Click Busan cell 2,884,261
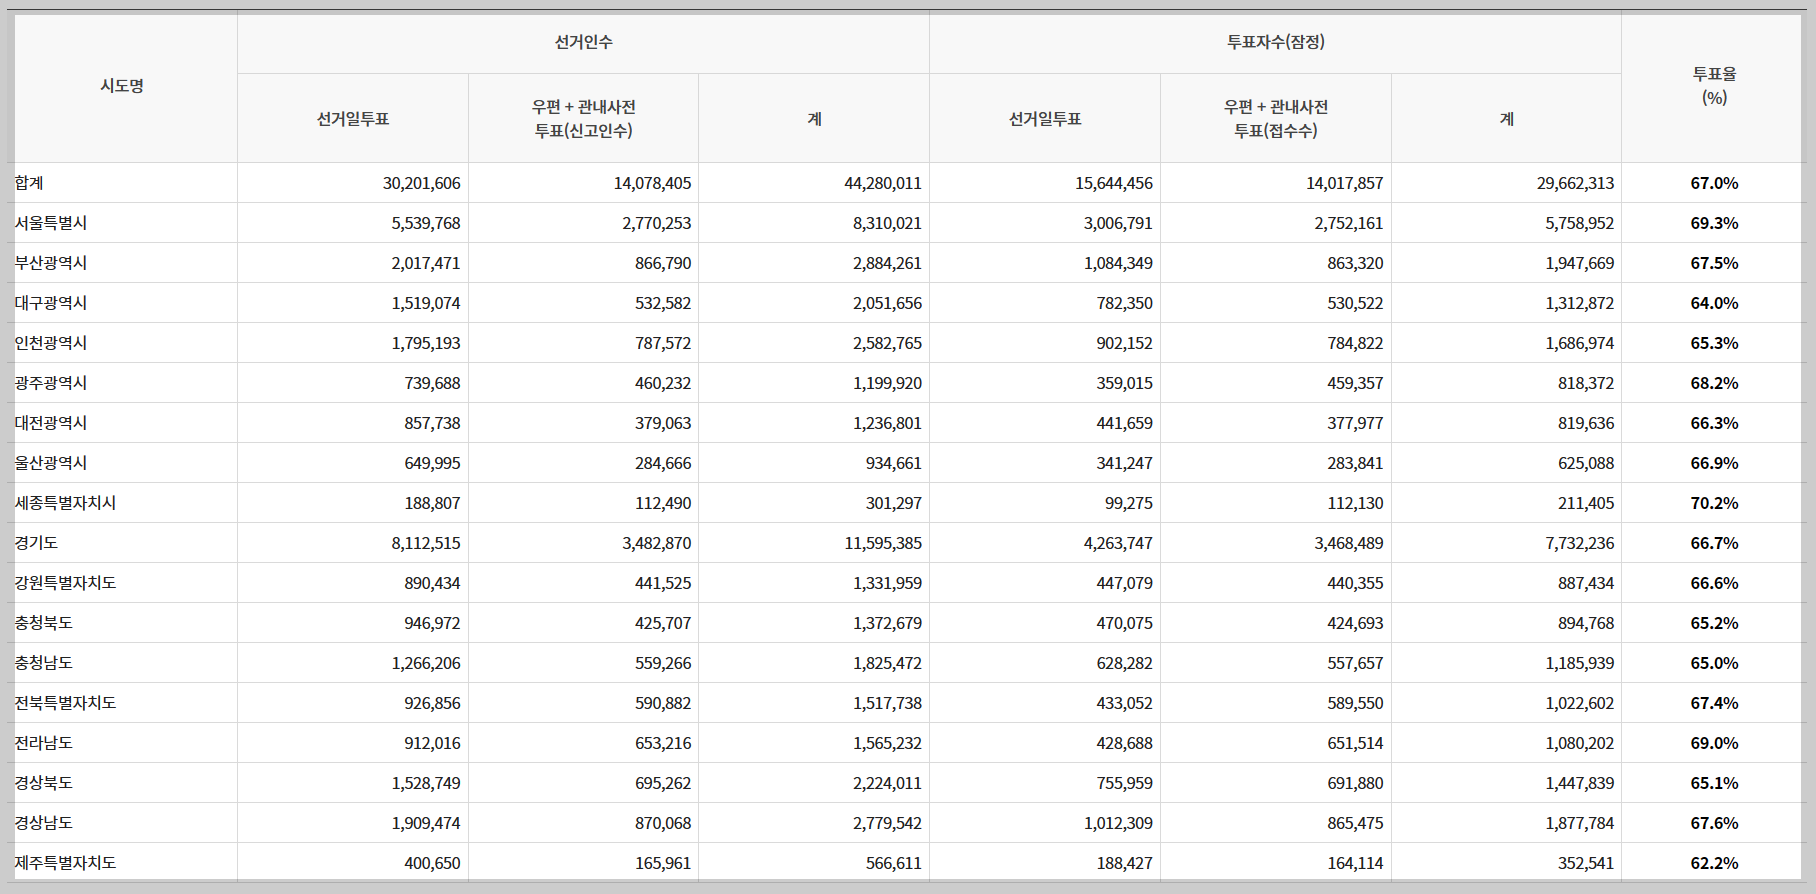 [x=887, y=263]
